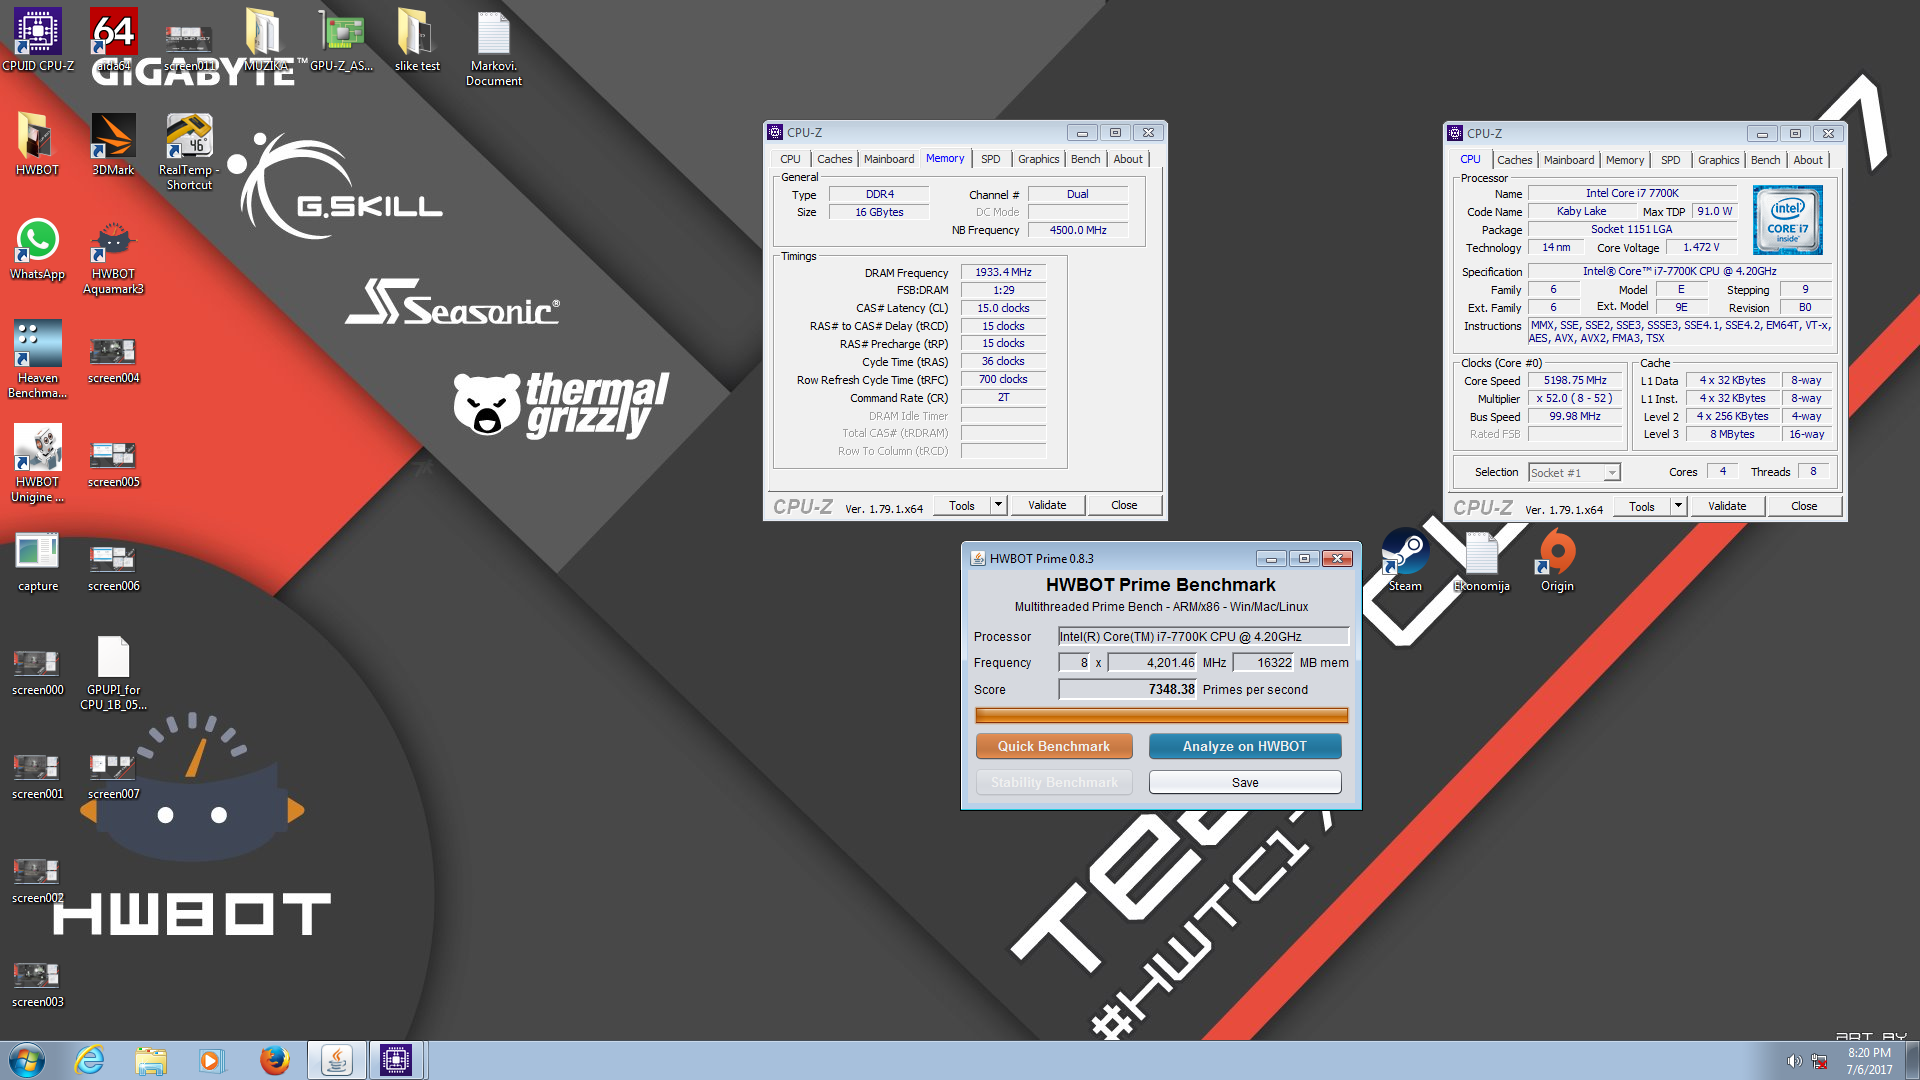Switch to CPU tab in left CPU-Z window
1920x1080 pixels.
click(x=790, y=159)
